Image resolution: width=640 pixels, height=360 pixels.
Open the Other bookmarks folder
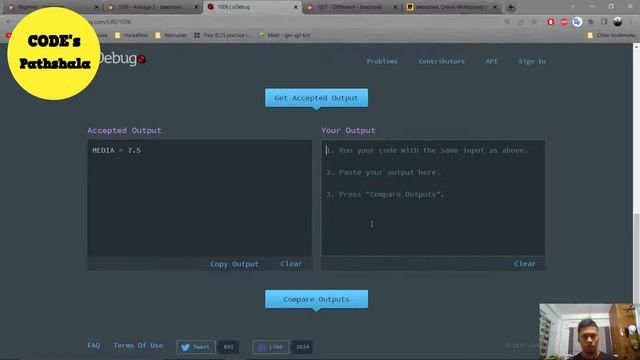pos(611,36)
